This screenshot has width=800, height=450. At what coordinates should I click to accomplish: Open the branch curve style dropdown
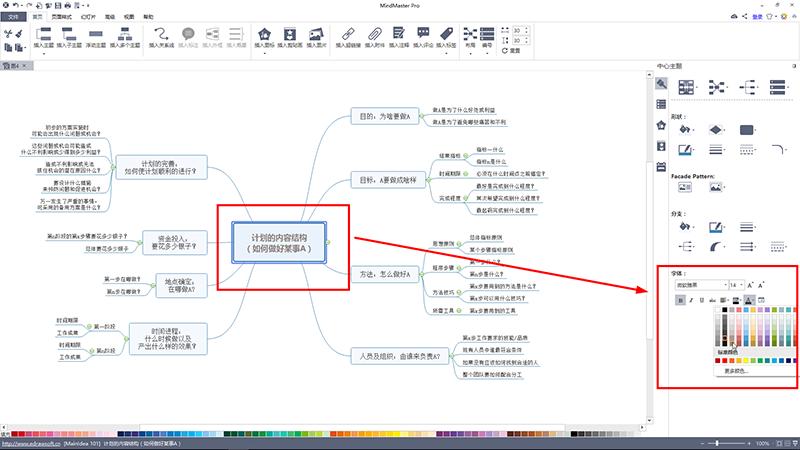717,247
